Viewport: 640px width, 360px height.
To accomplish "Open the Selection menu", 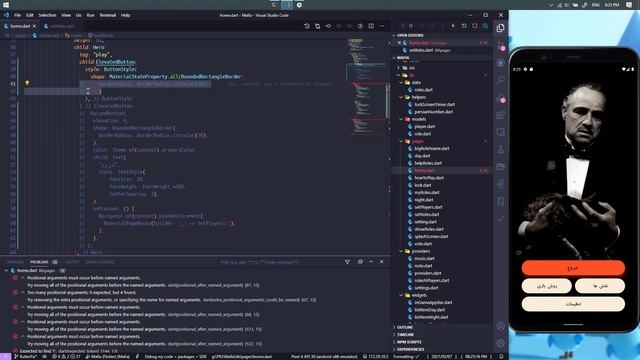I will click(47, 15).
